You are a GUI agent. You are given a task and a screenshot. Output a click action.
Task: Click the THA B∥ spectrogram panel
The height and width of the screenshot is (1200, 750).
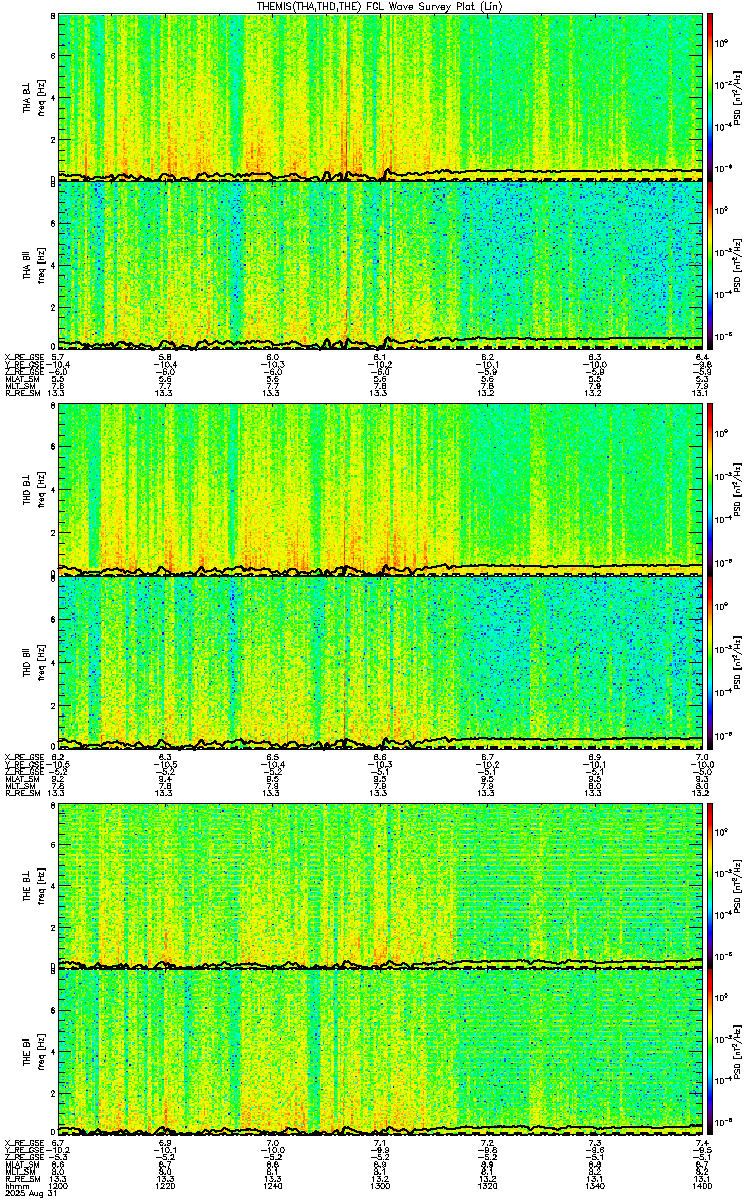coord(380,265)
